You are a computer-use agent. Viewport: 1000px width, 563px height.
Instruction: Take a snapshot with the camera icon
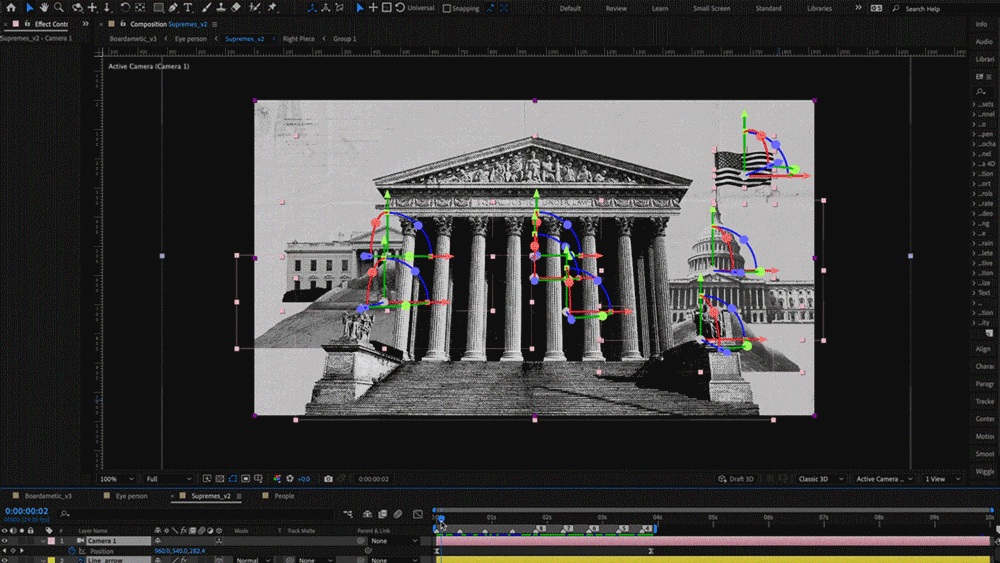(x=328, y=479)
